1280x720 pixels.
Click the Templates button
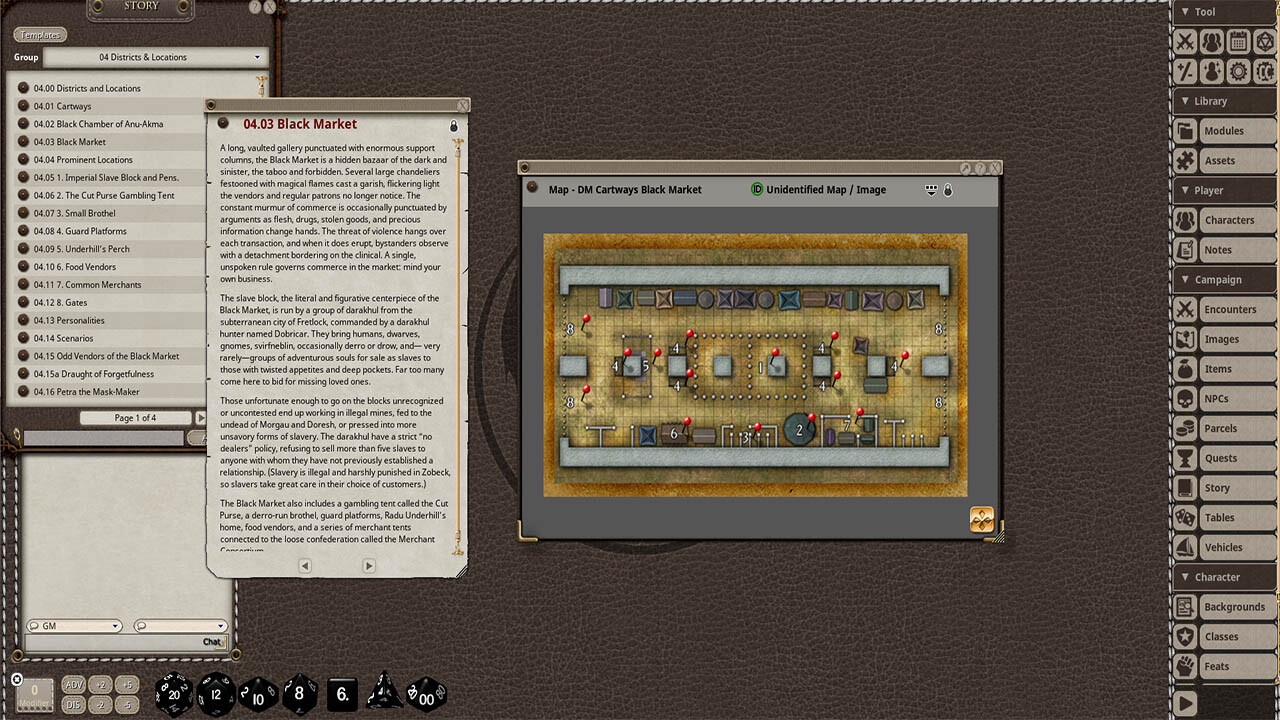pos(40,35)
